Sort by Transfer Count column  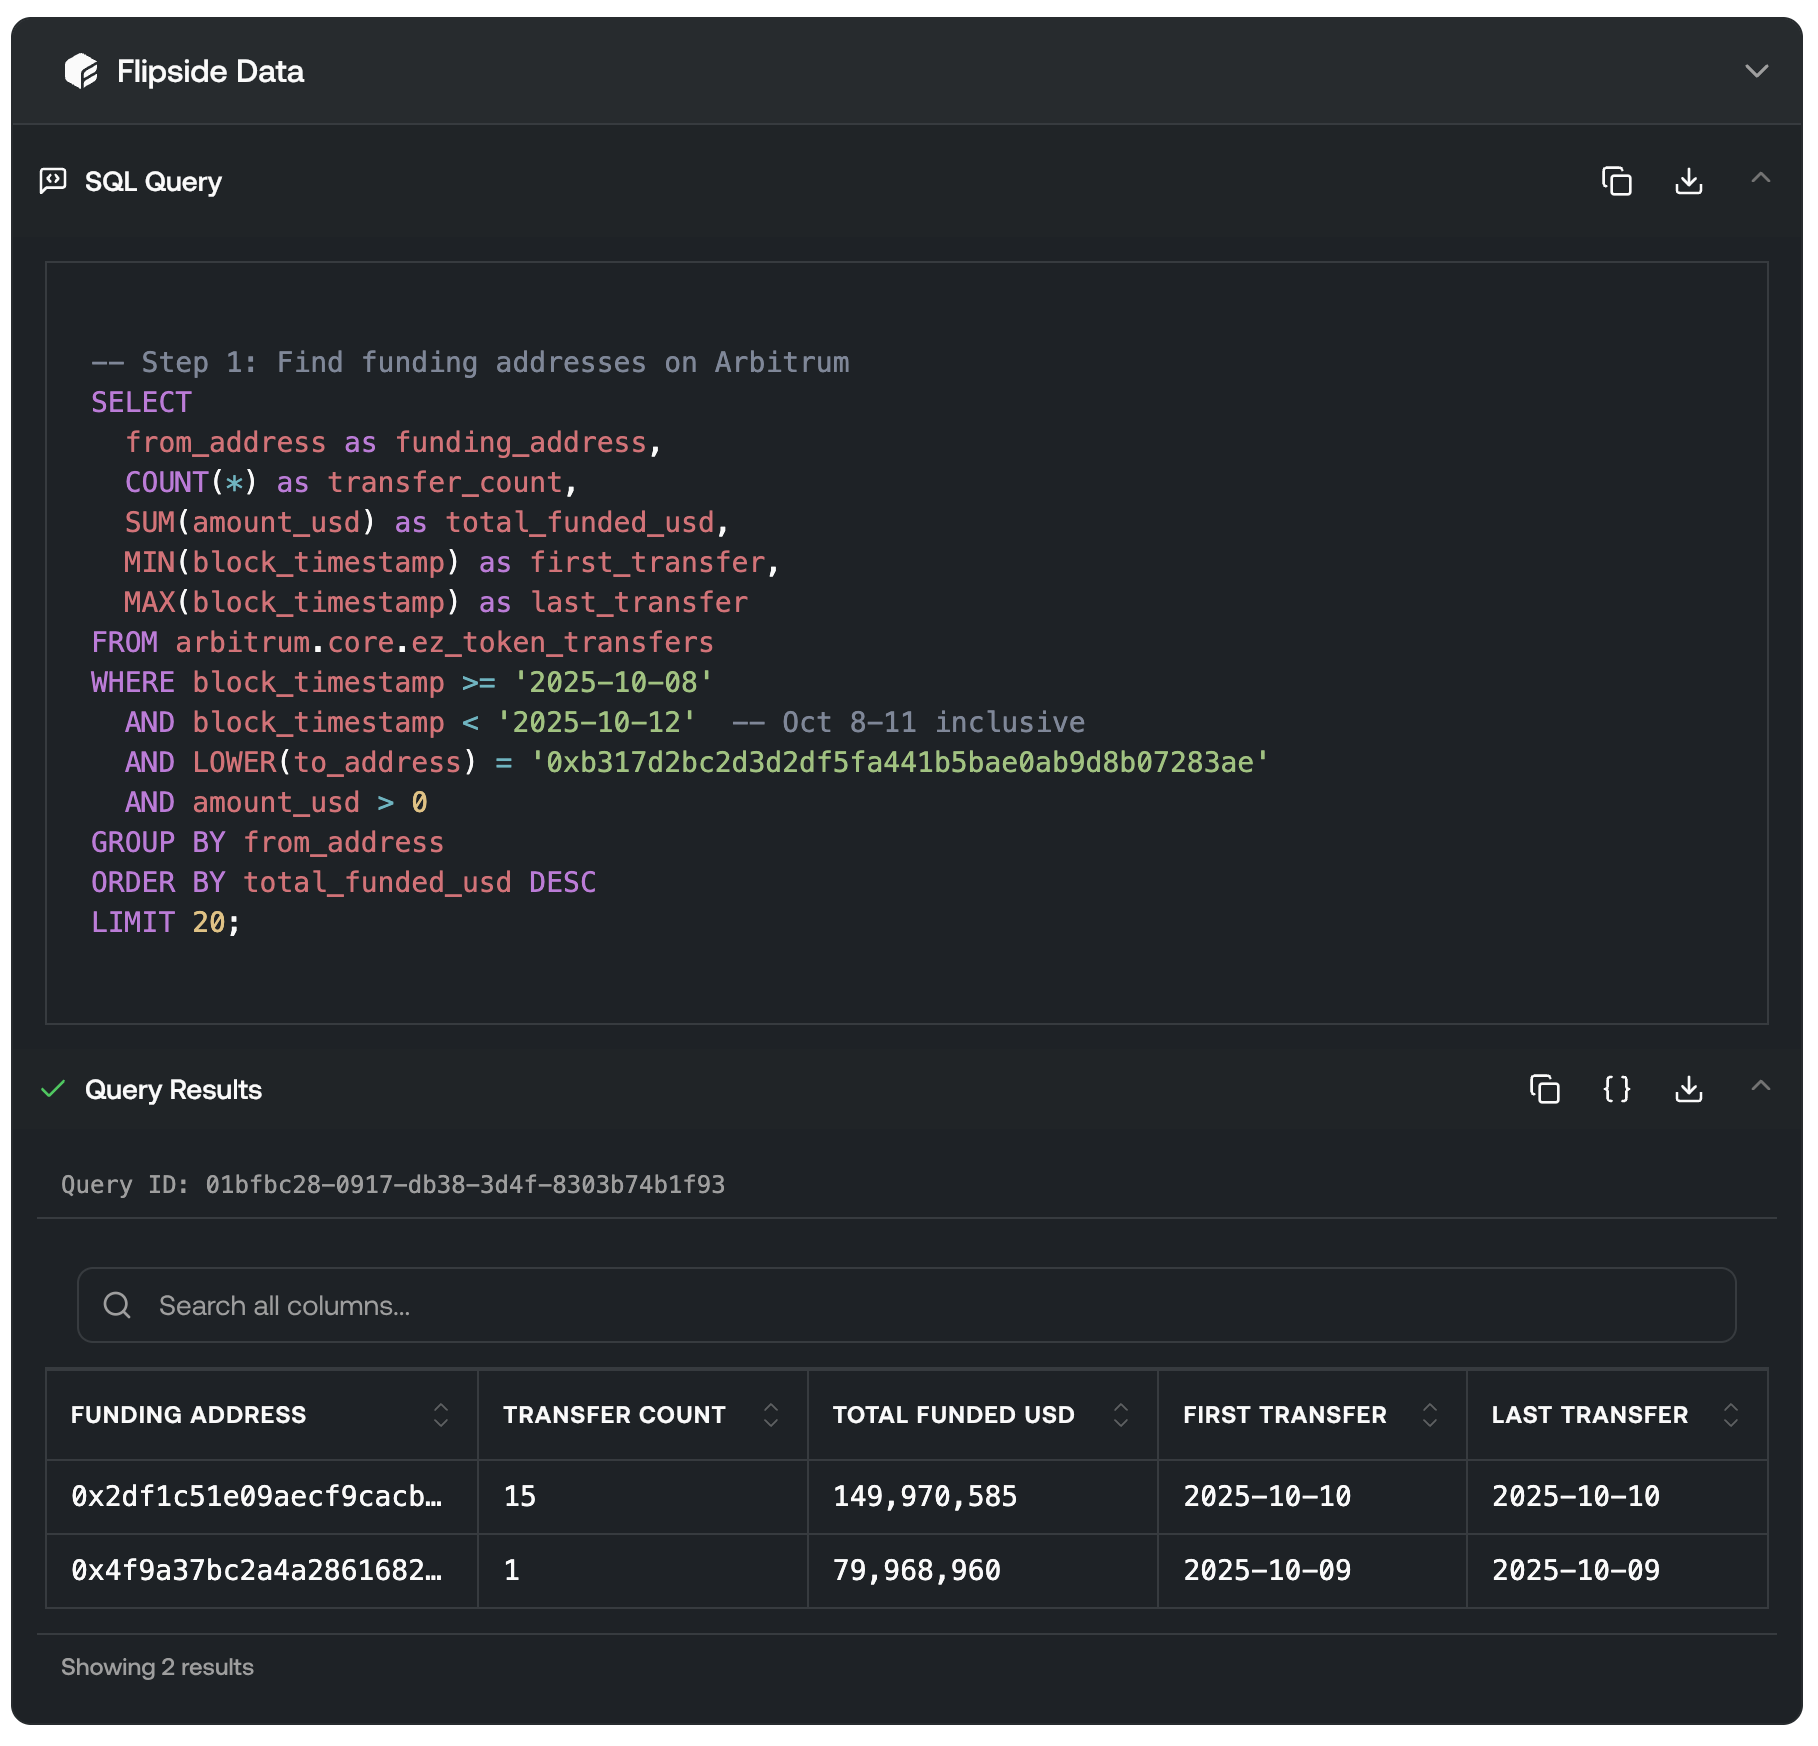770,1415
